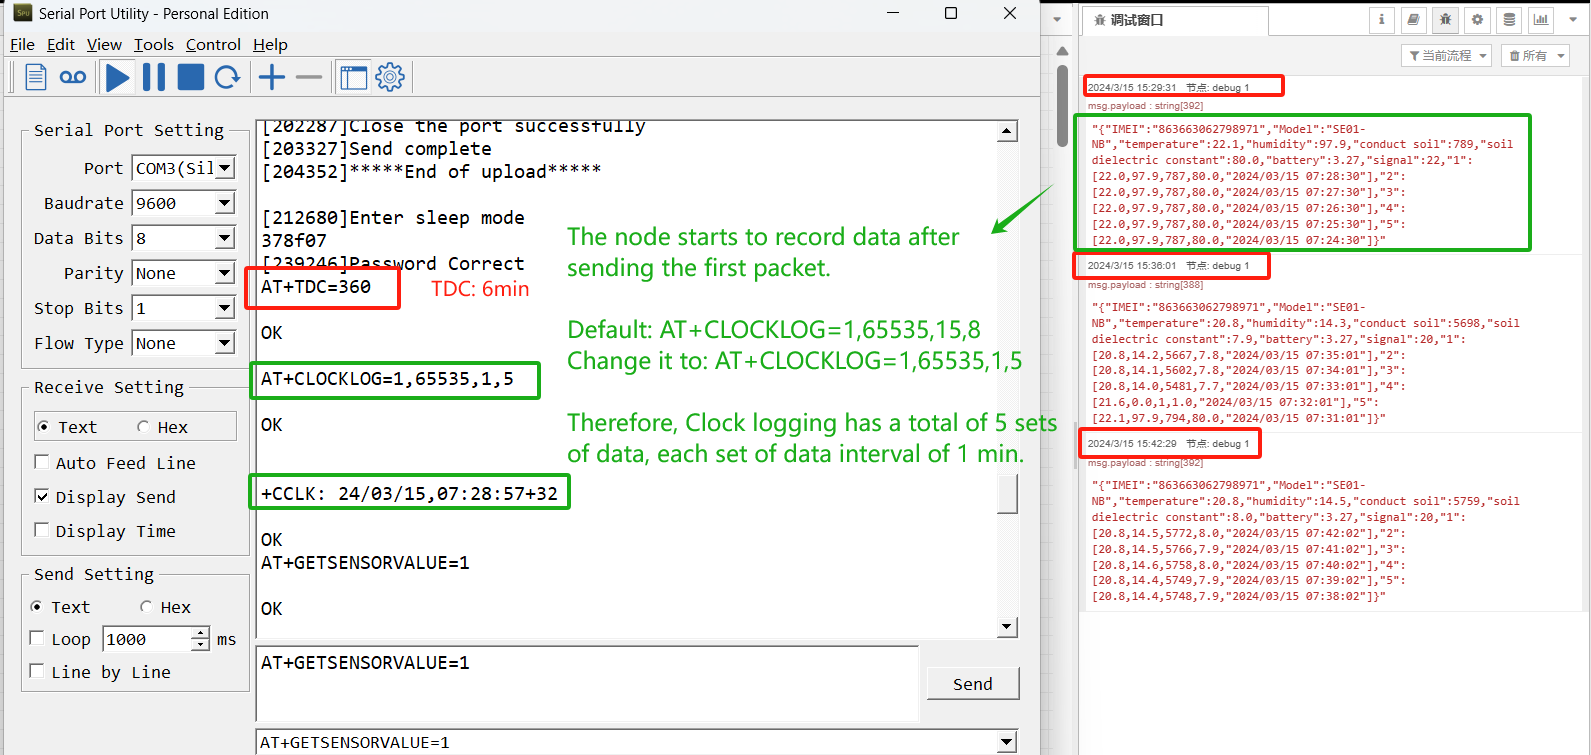Click the loopback/record icon in toolbar
The width and height of the screenshot is (1591, 755).
pyautogui.click(x=73, y=77)
